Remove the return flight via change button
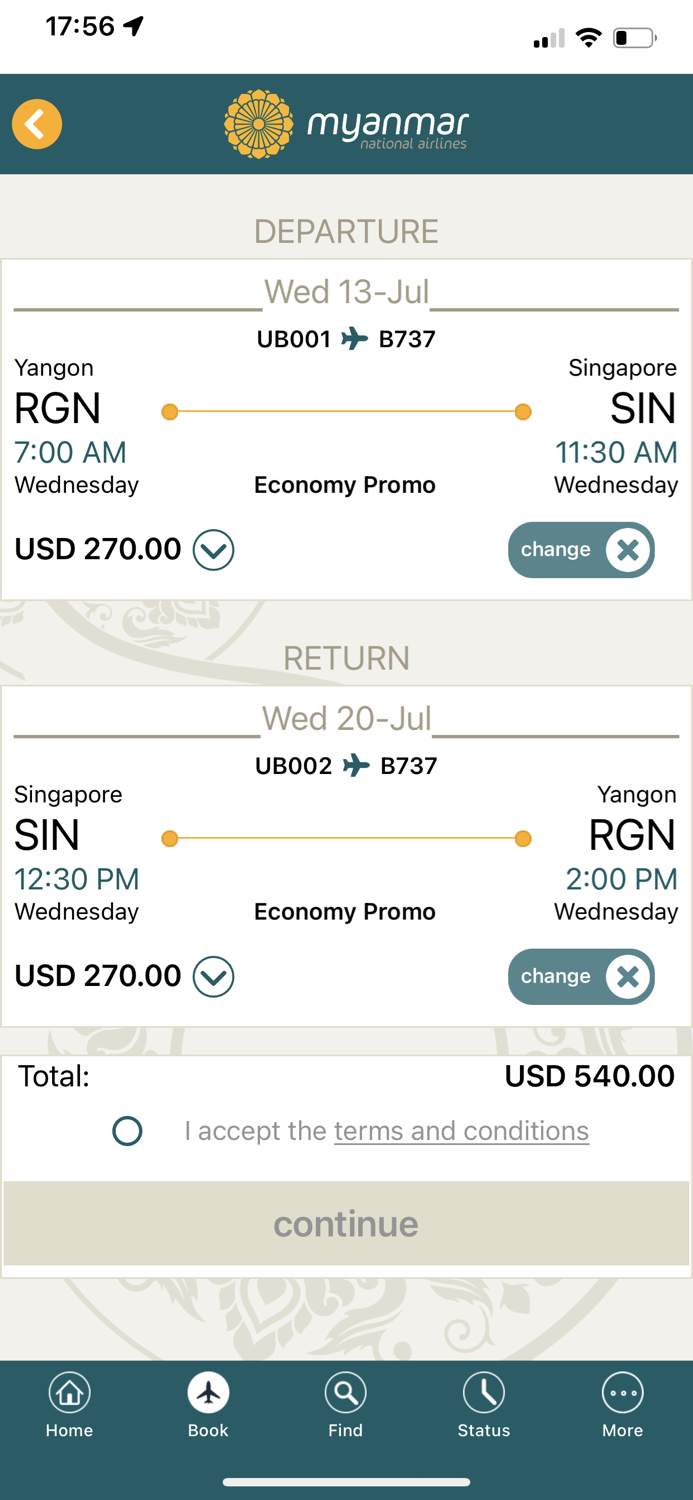 (581, 976)
